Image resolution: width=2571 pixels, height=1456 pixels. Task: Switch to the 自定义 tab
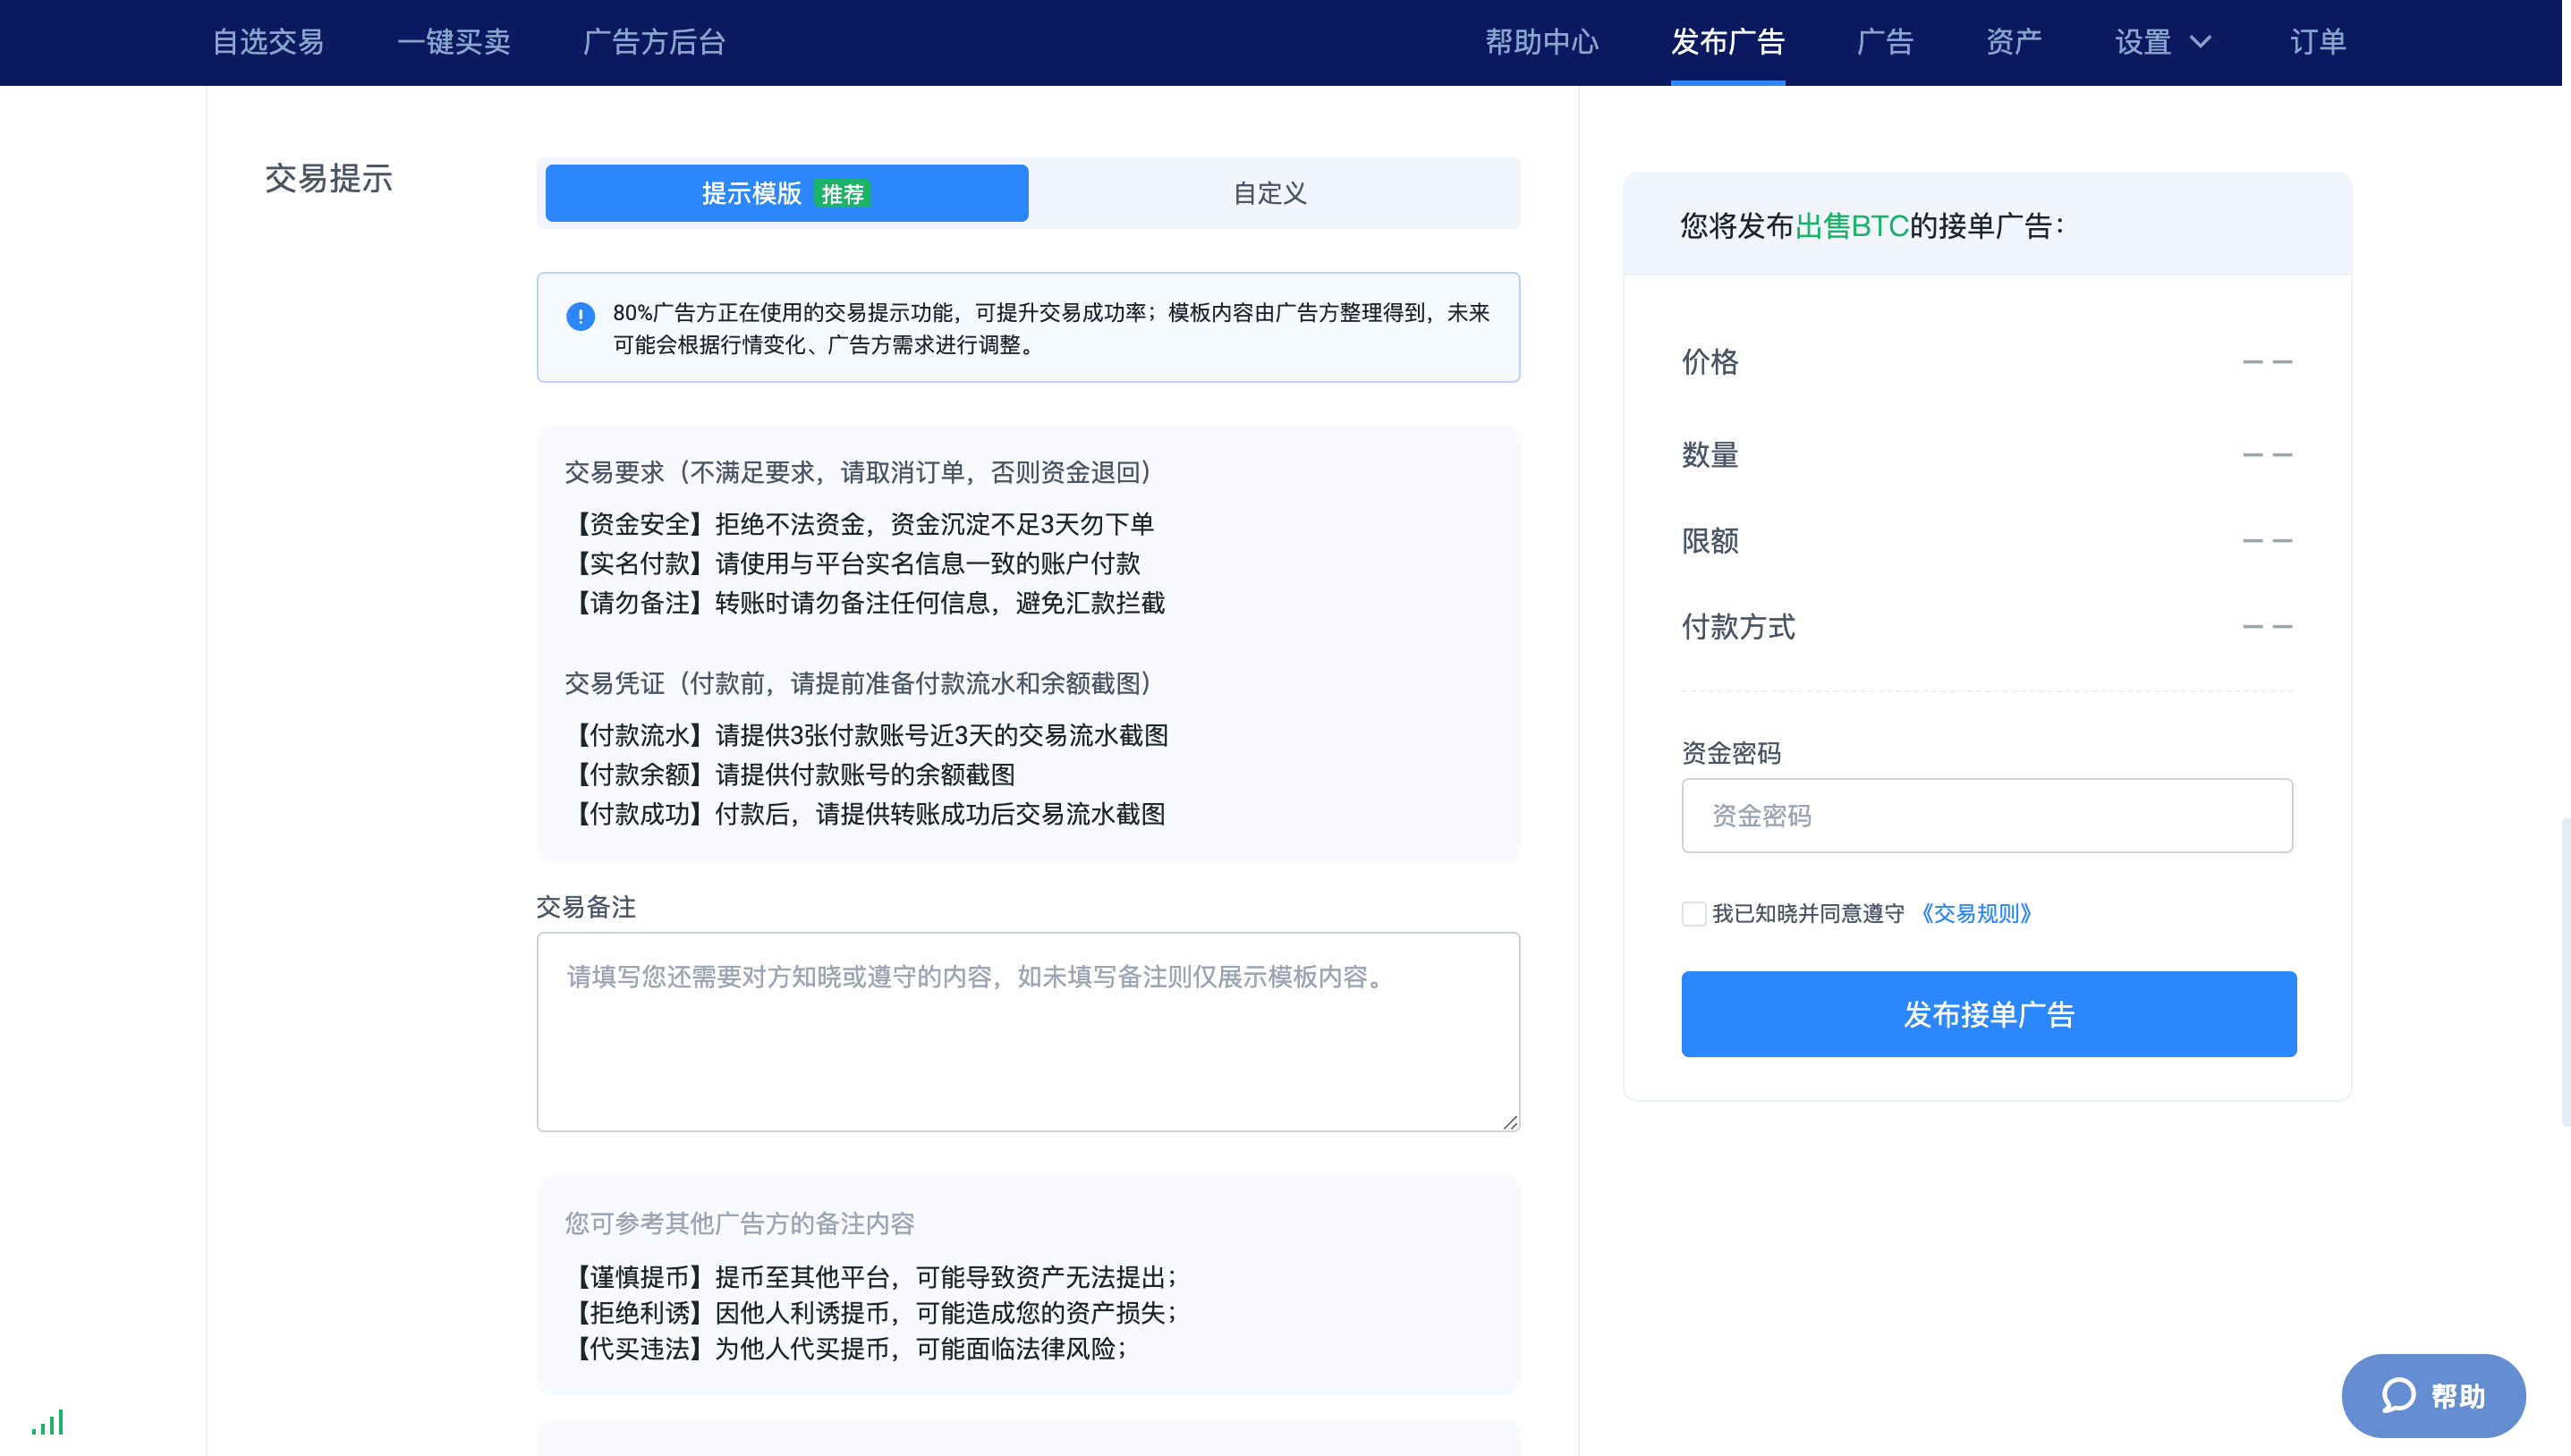pyautogui.click(x=1270, y=193)
